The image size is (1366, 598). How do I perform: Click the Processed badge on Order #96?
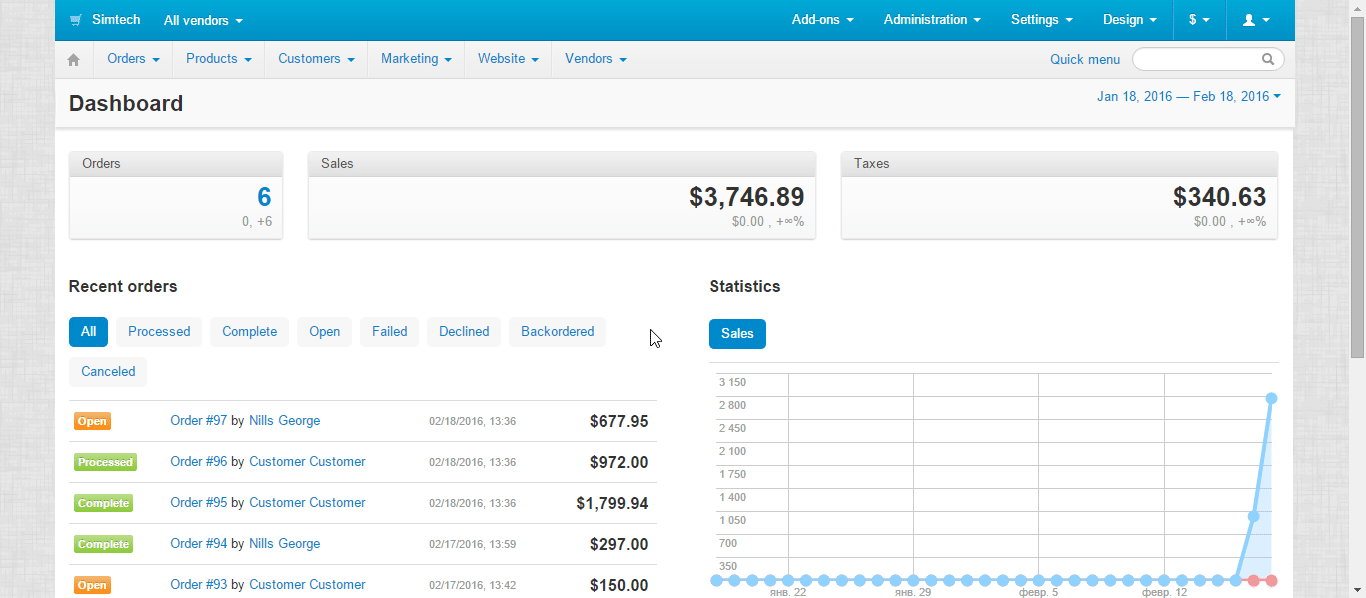coord(105,463)
